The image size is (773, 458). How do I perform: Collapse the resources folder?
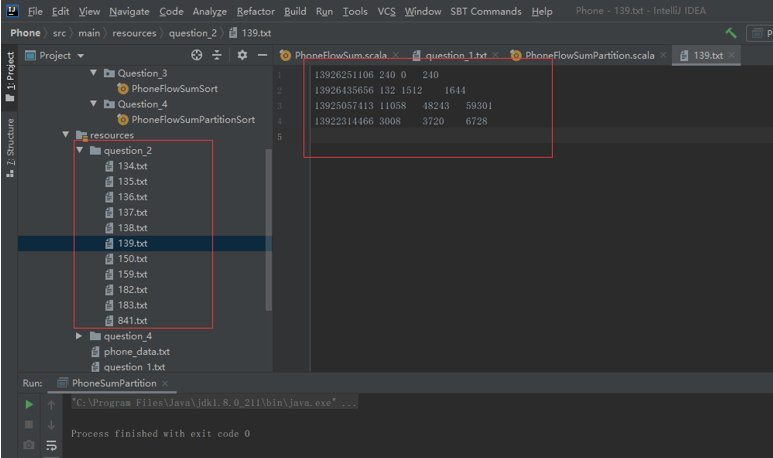[66, 135]
